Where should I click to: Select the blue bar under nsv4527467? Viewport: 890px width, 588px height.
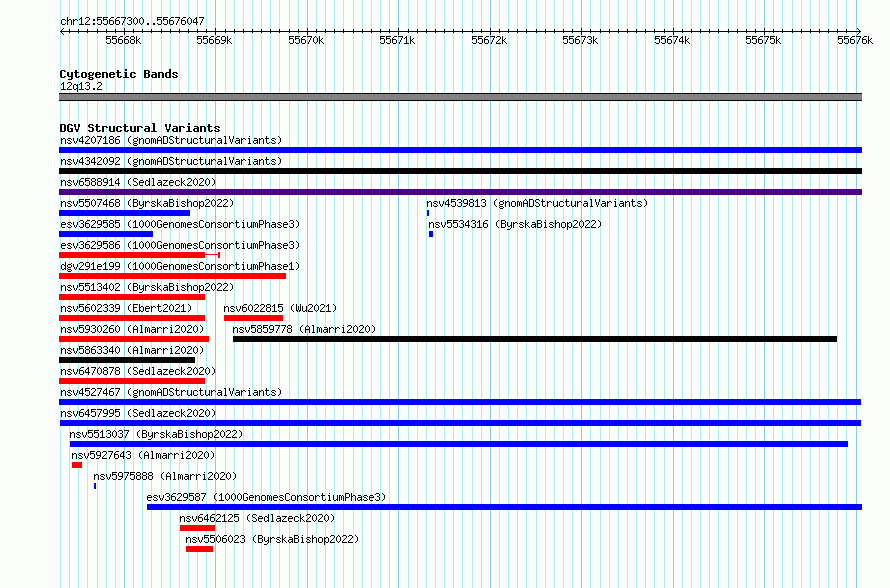click(460, 402)
